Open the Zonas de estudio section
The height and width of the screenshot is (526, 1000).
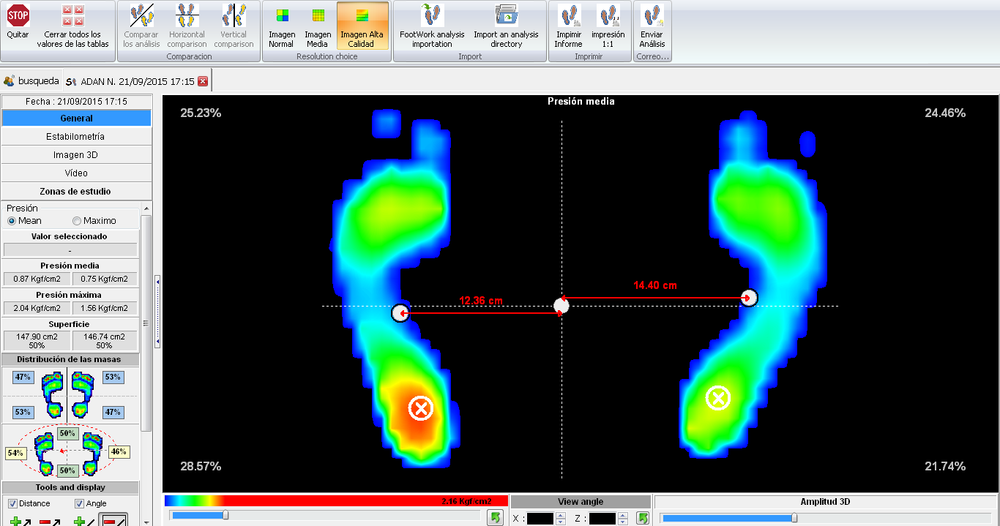77,191
